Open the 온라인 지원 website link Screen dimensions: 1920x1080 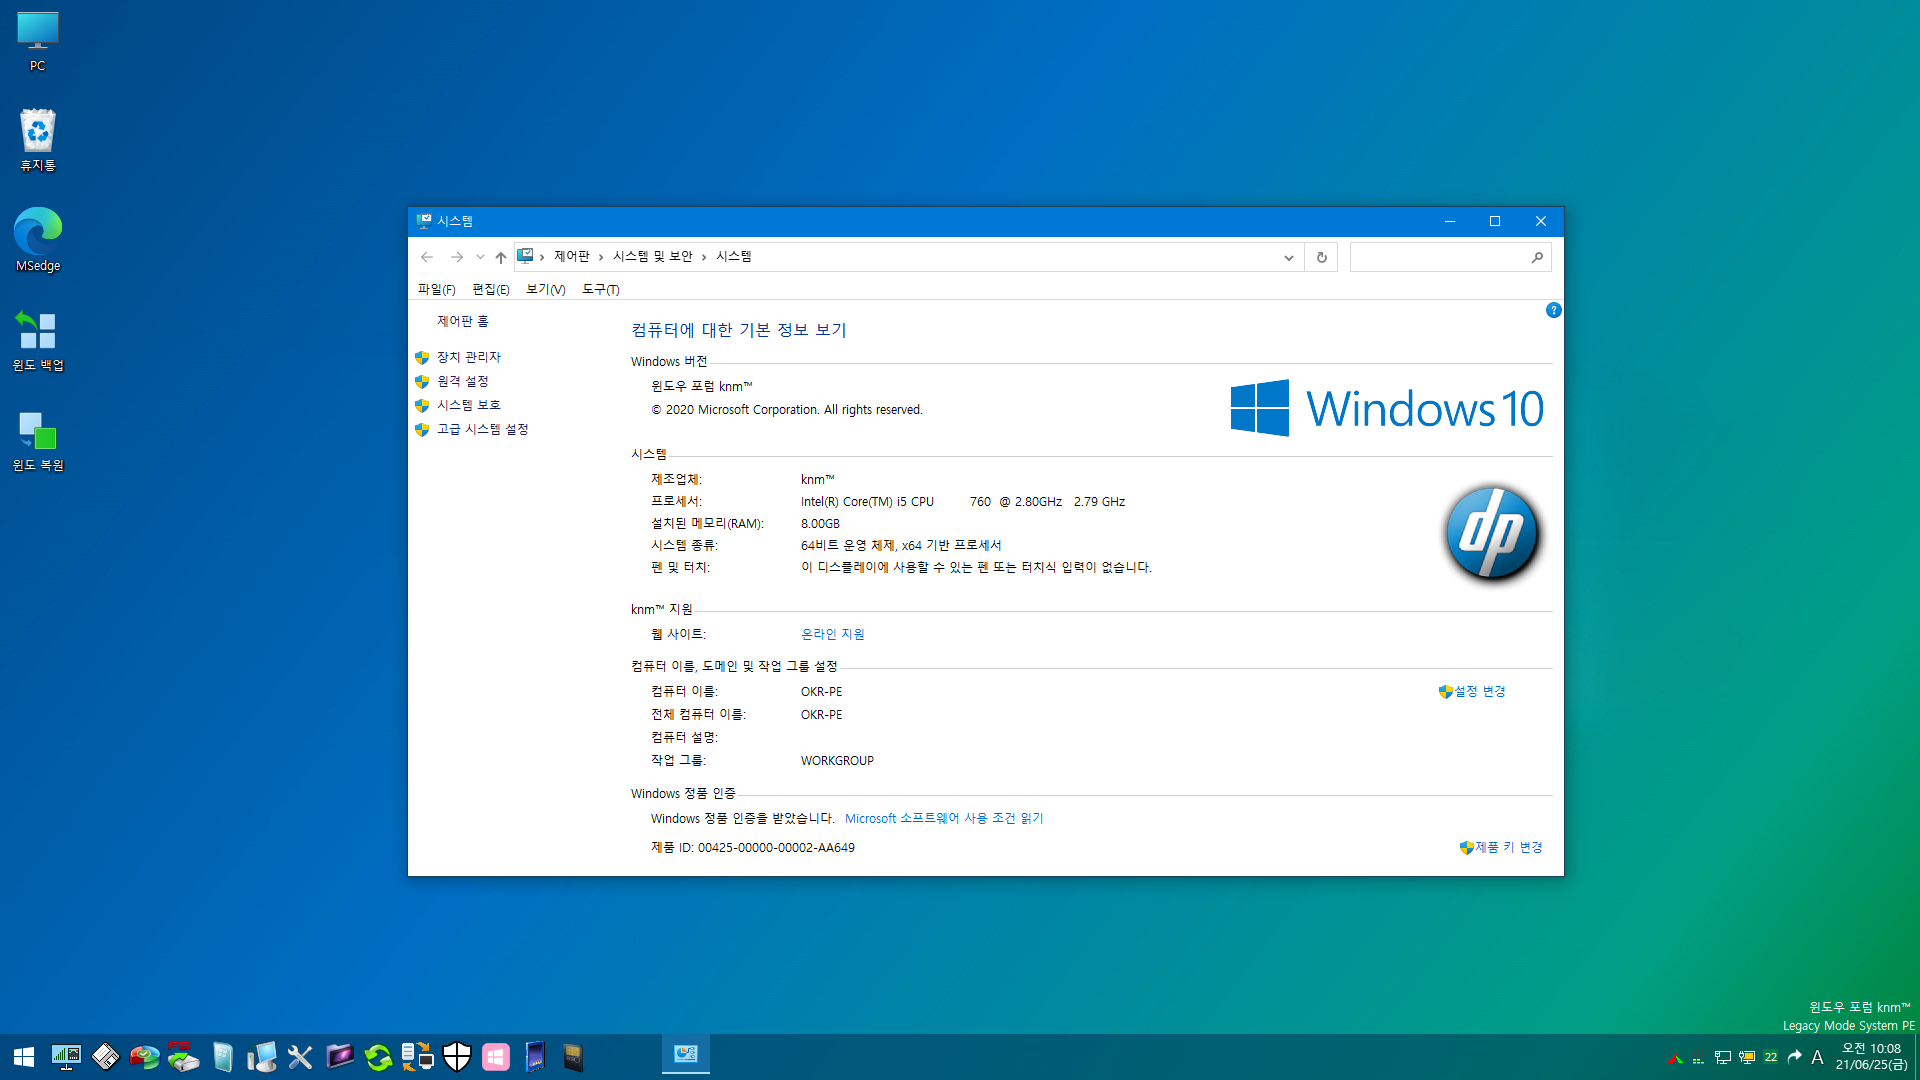833,634
